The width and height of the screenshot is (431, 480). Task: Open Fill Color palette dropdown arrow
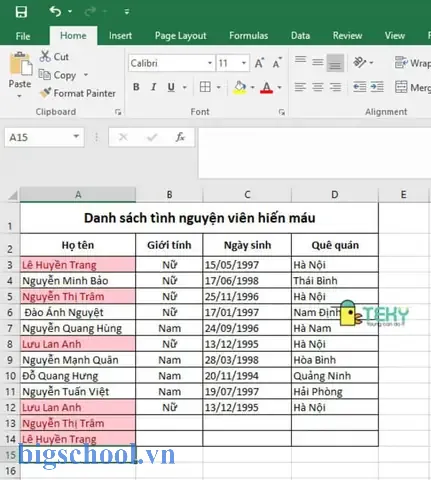253,87
